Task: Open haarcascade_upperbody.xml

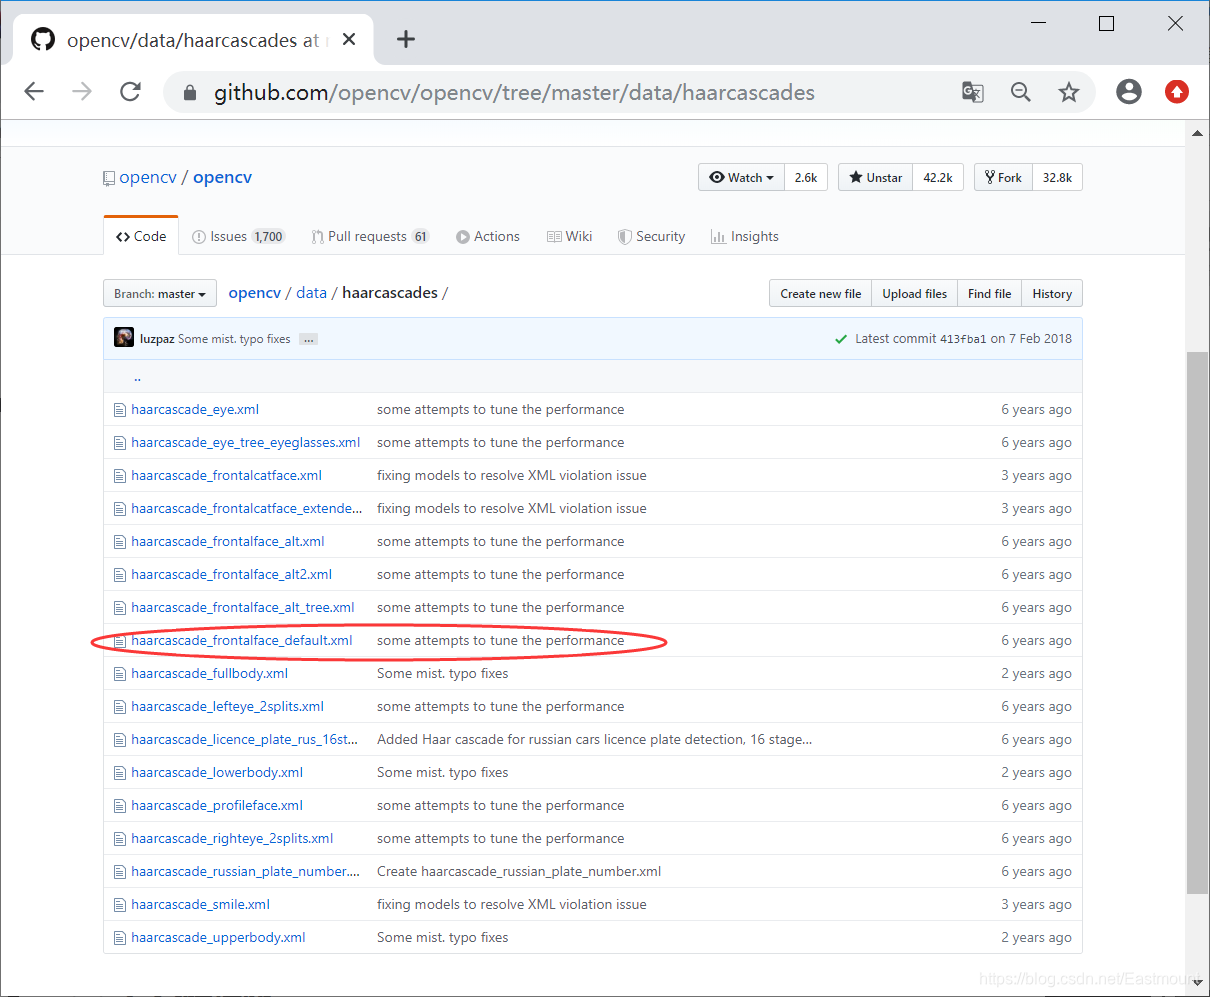Action: coord(218,938)
